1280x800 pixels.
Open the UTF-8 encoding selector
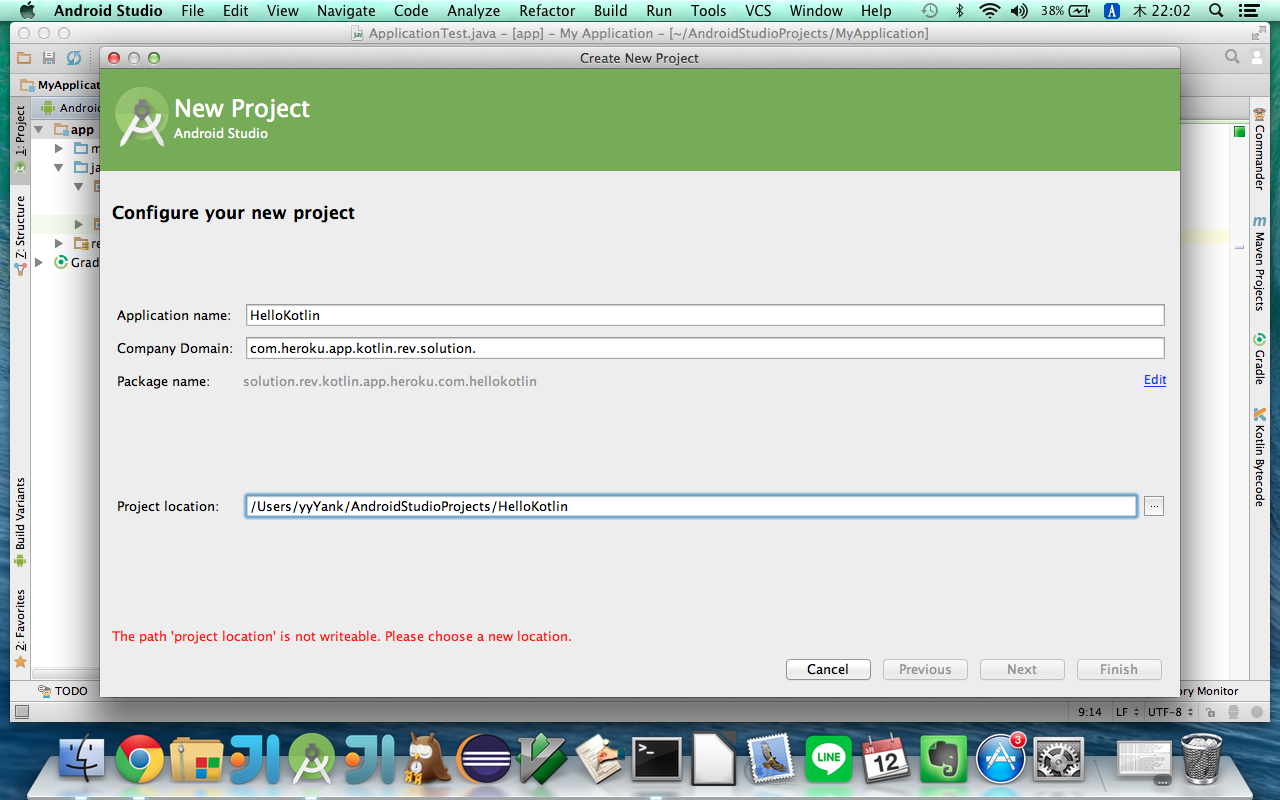click(x=1171, y=712)
